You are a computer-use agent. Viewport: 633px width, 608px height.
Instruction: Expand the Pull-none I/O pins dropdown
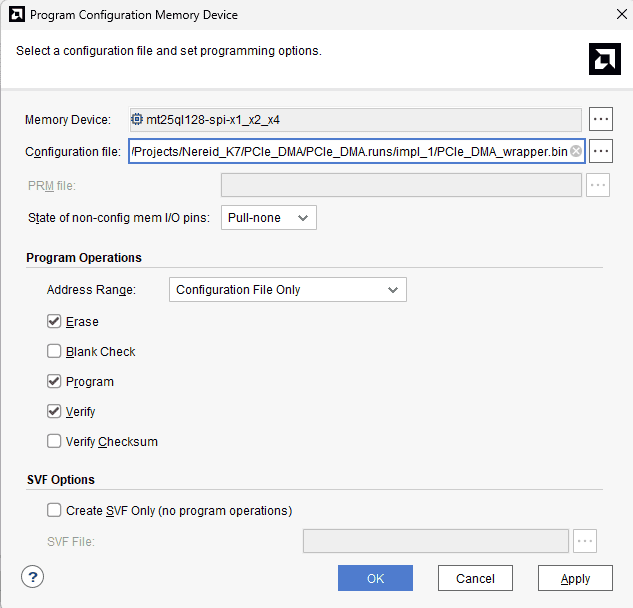[x=268, y=218]
